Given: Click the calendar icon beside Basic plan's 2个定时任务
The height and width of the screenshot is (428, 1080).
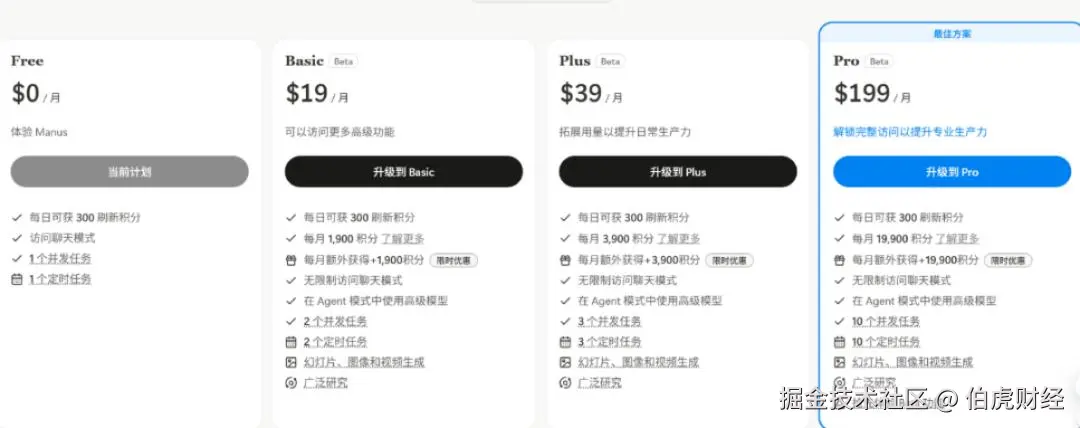Looking at the screenshot, I should coord(291,342).
